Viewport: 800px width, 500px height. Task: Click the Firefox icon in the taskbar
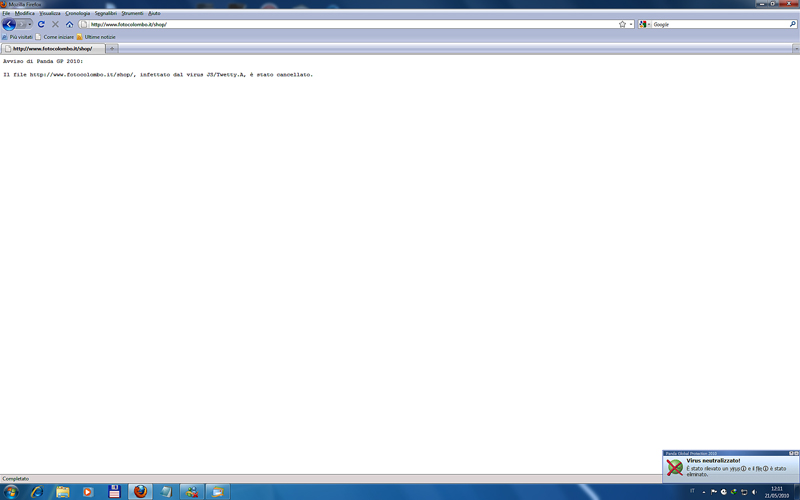click(x=140, y=491)
